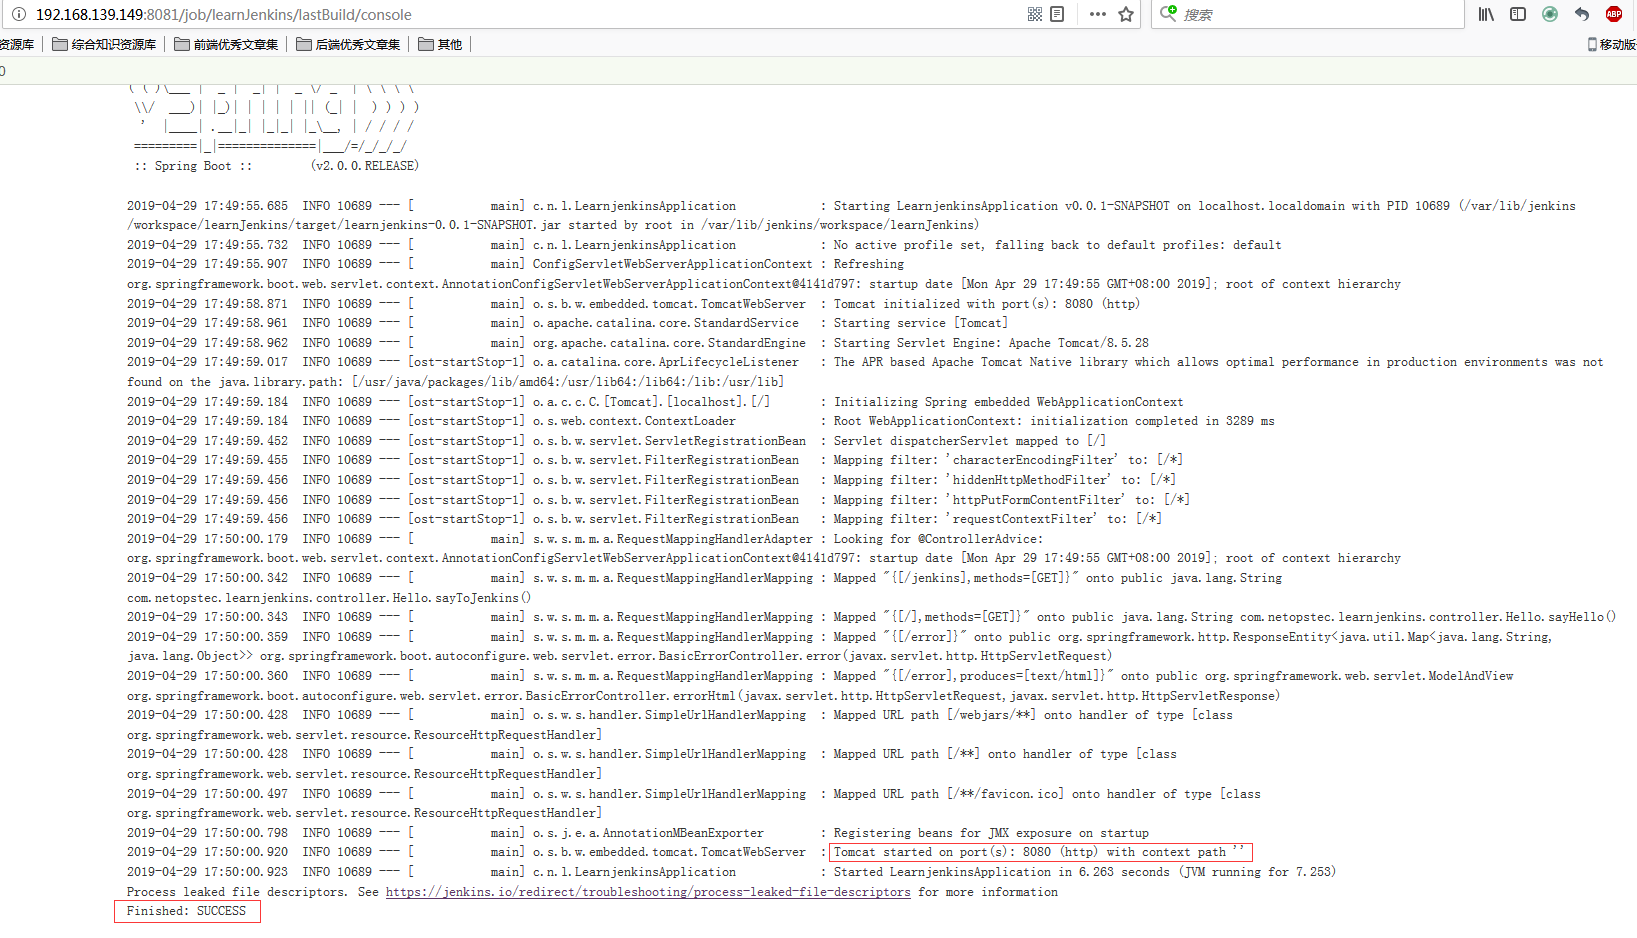Click '2019-04-29 17:50:00.923' timestamp text

(x=207, y=872)
